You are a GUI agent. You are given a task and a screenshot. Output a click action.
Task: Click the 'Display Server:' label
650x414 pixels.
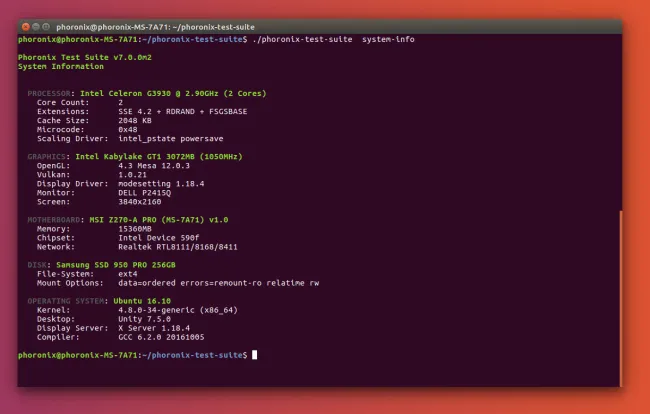tap(73, 328)
